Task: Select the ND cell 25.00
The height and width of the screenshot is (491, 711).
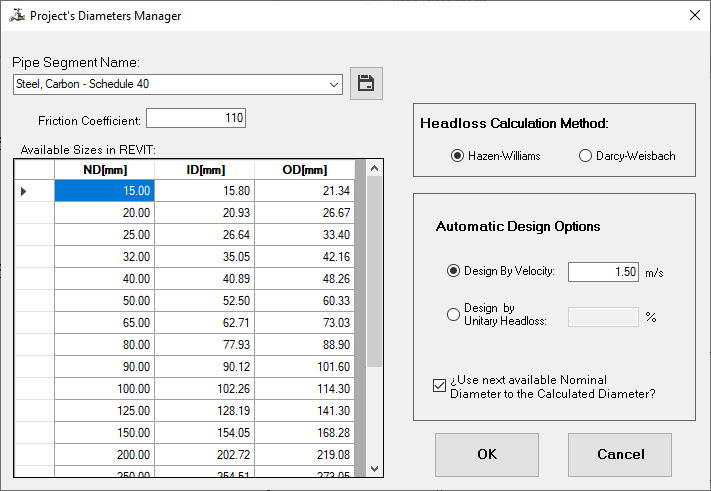Action: coord(105,235)
